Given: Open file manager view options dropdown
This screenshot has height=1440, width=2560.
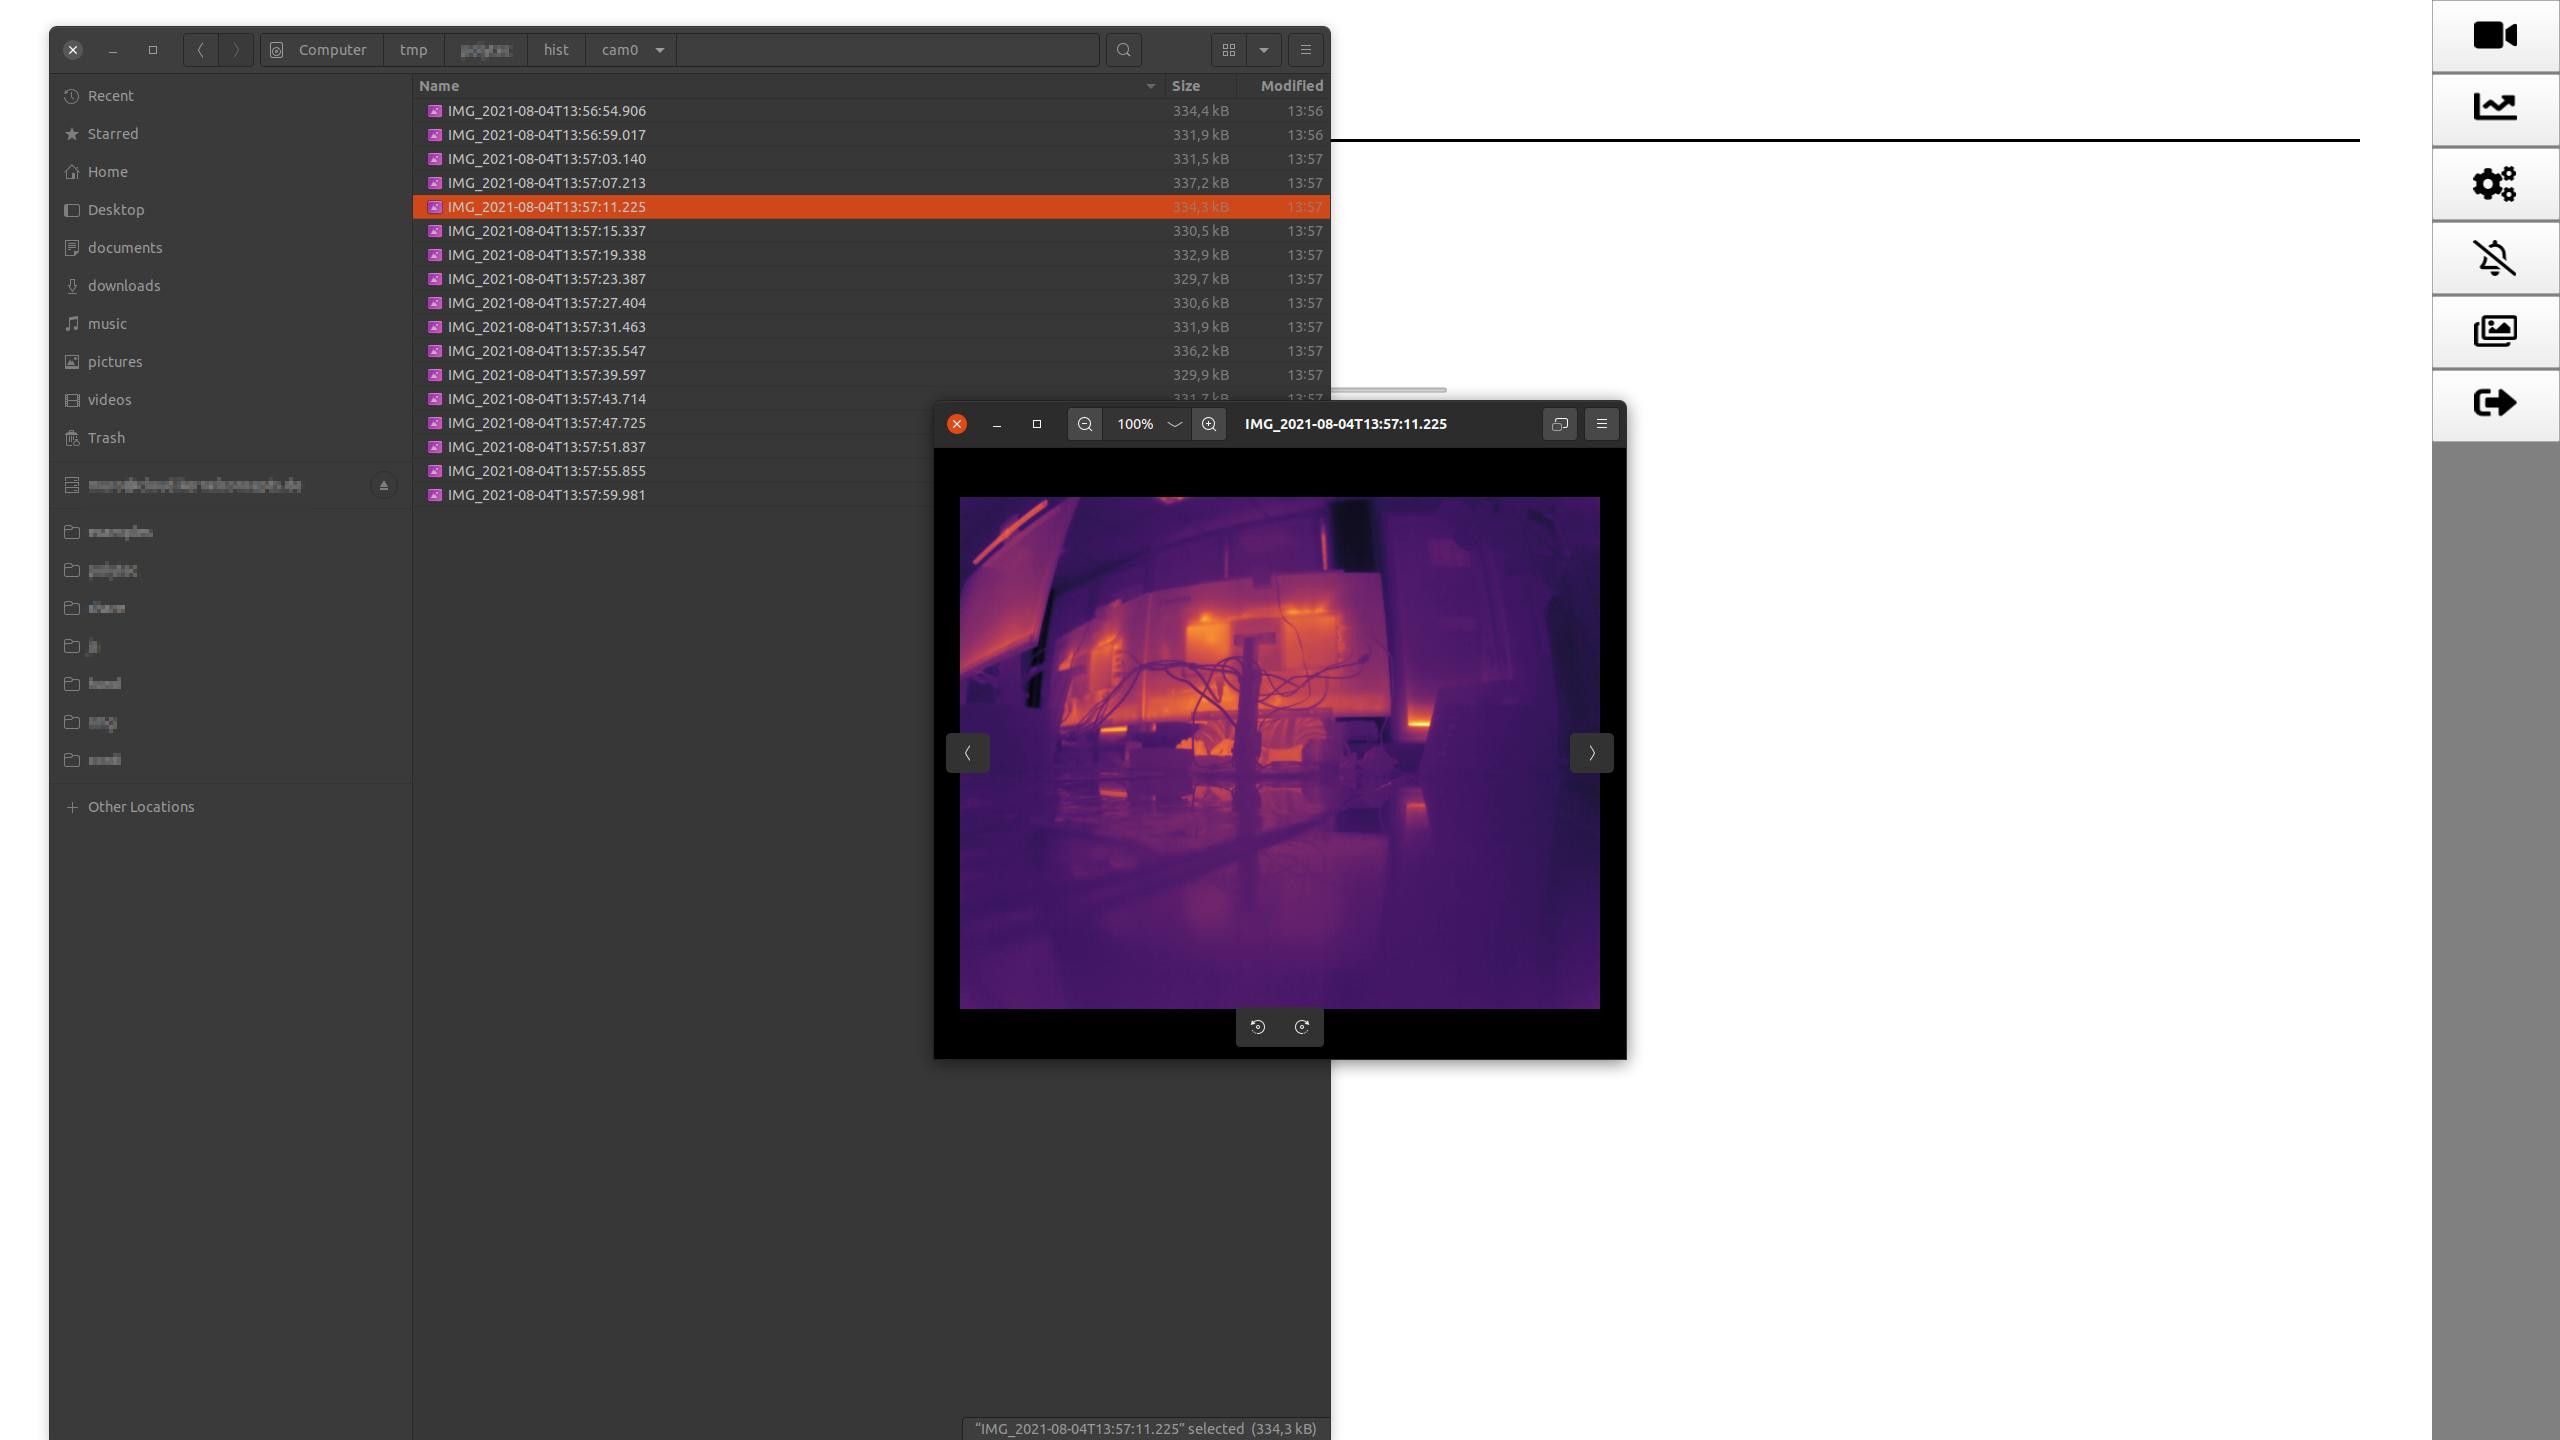Looking at the screenshot, I should coord(1264,50).
